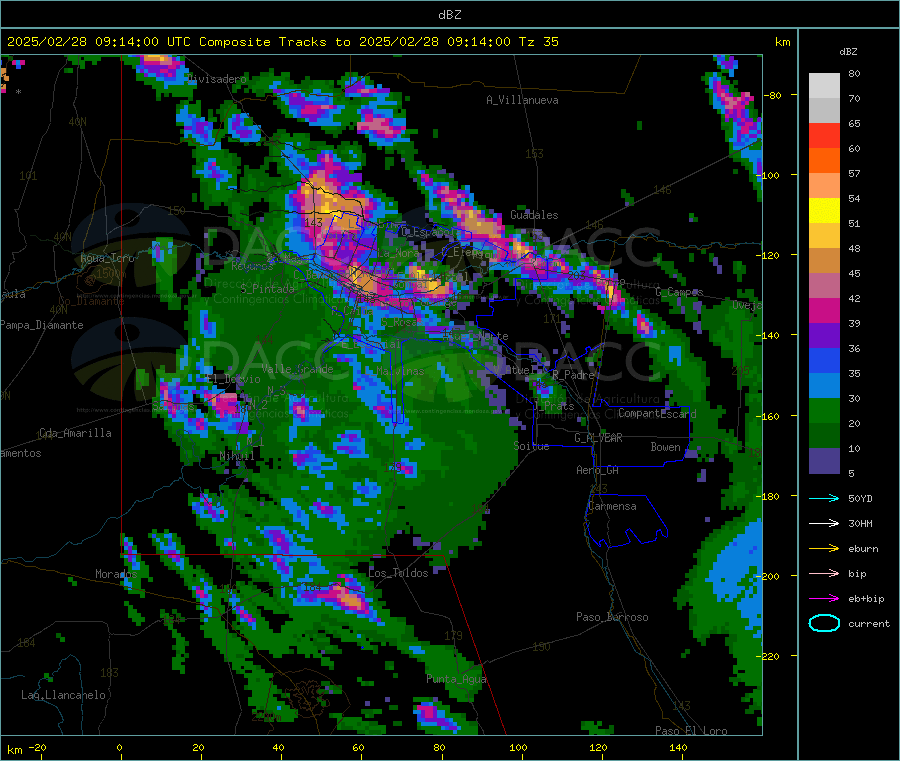Click the Lag.Llancanelo map label
Screen dimensions: 900x761
click(63, 696)
